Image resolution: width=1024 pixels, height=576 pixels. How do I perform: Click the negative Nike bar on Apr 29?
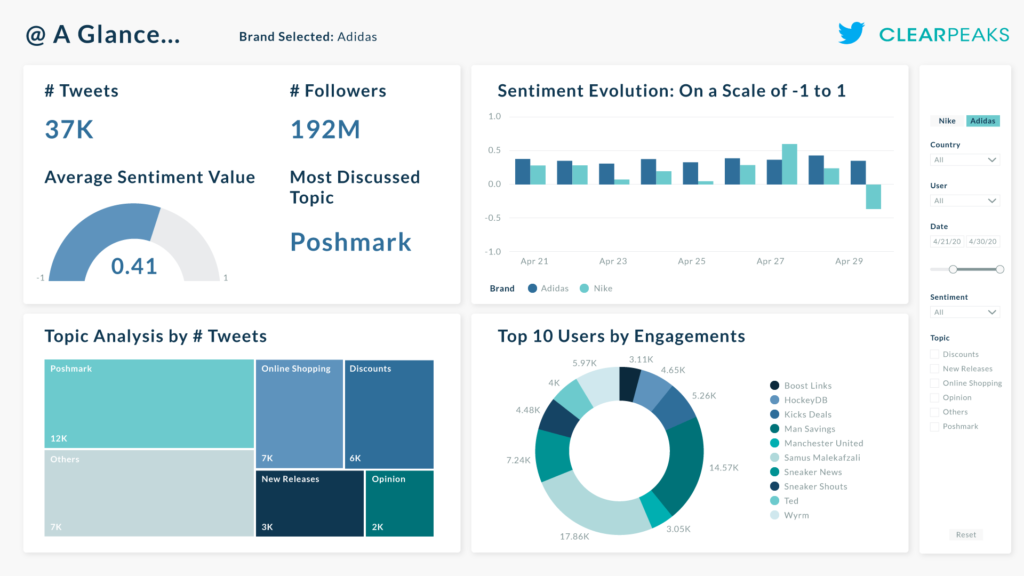coord(873,197)
